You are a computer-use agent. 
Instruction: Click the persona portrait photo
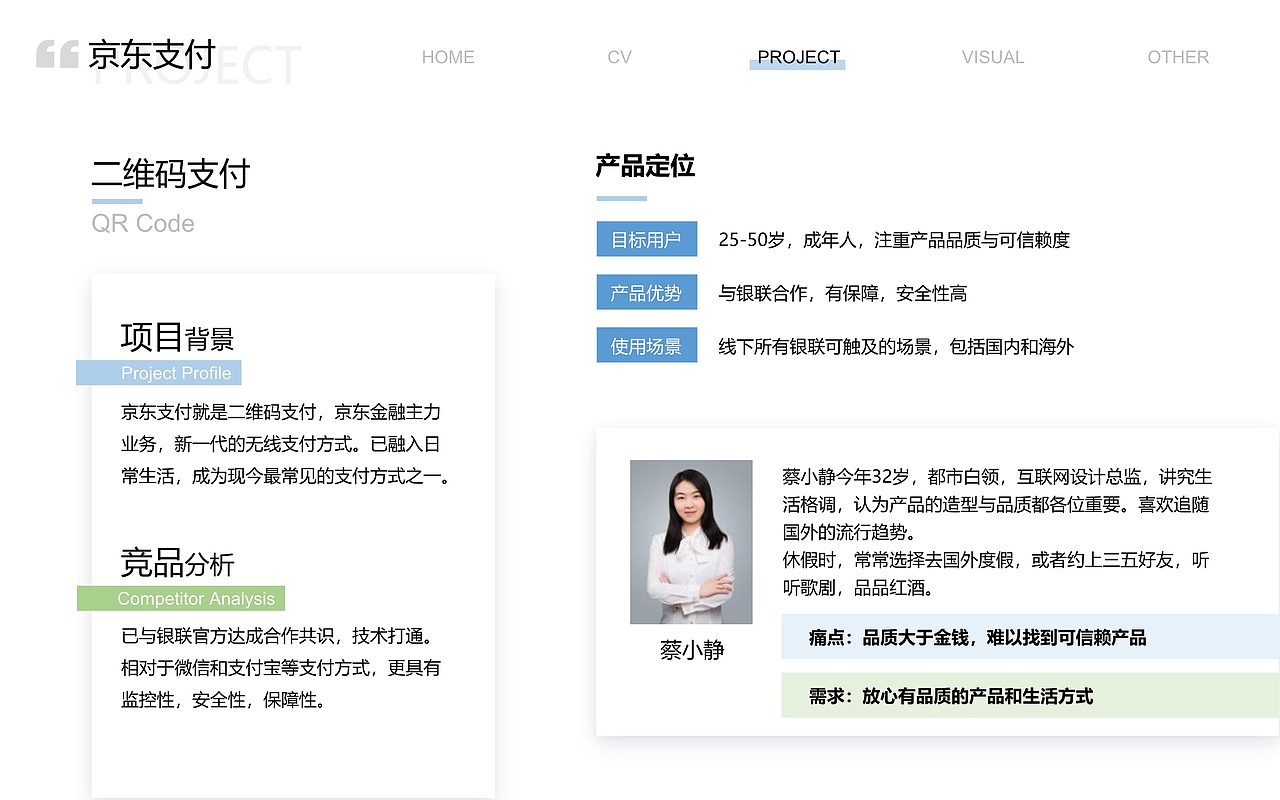click(x=691, y=542)
